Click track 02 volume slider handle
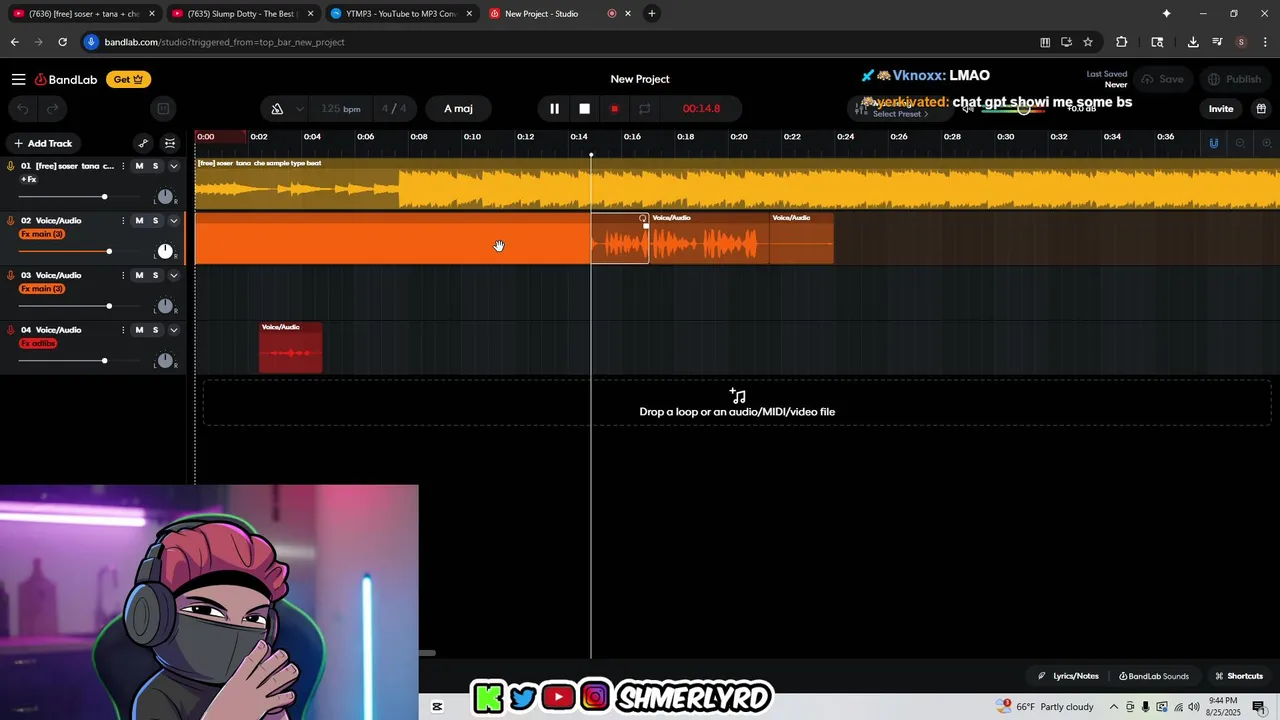This screenshot has height=720, width=1280. point(109,251)
